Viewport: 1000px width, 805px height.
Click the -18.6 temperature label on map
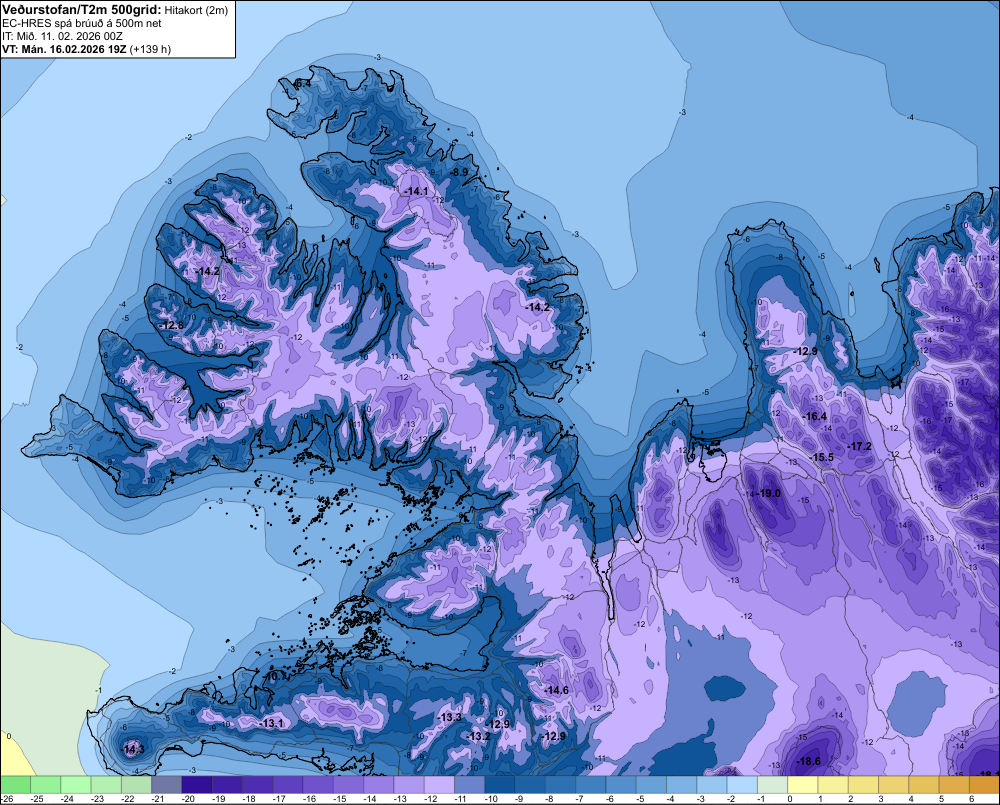coord(809,761)
